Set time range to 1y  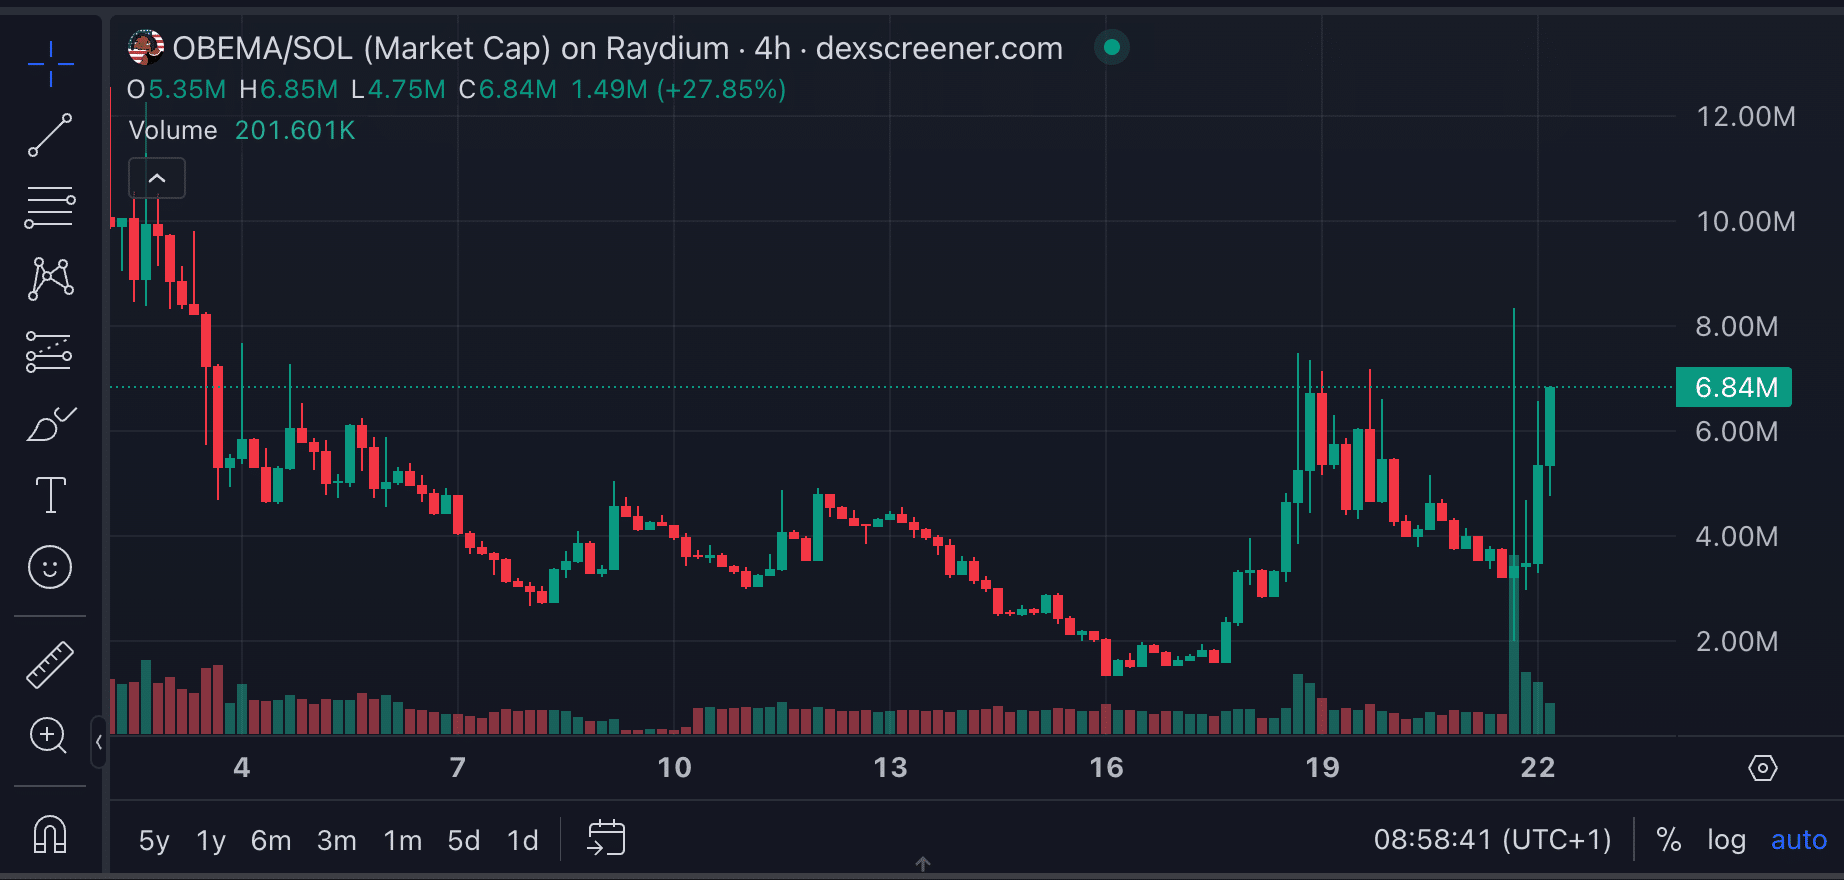211,840
